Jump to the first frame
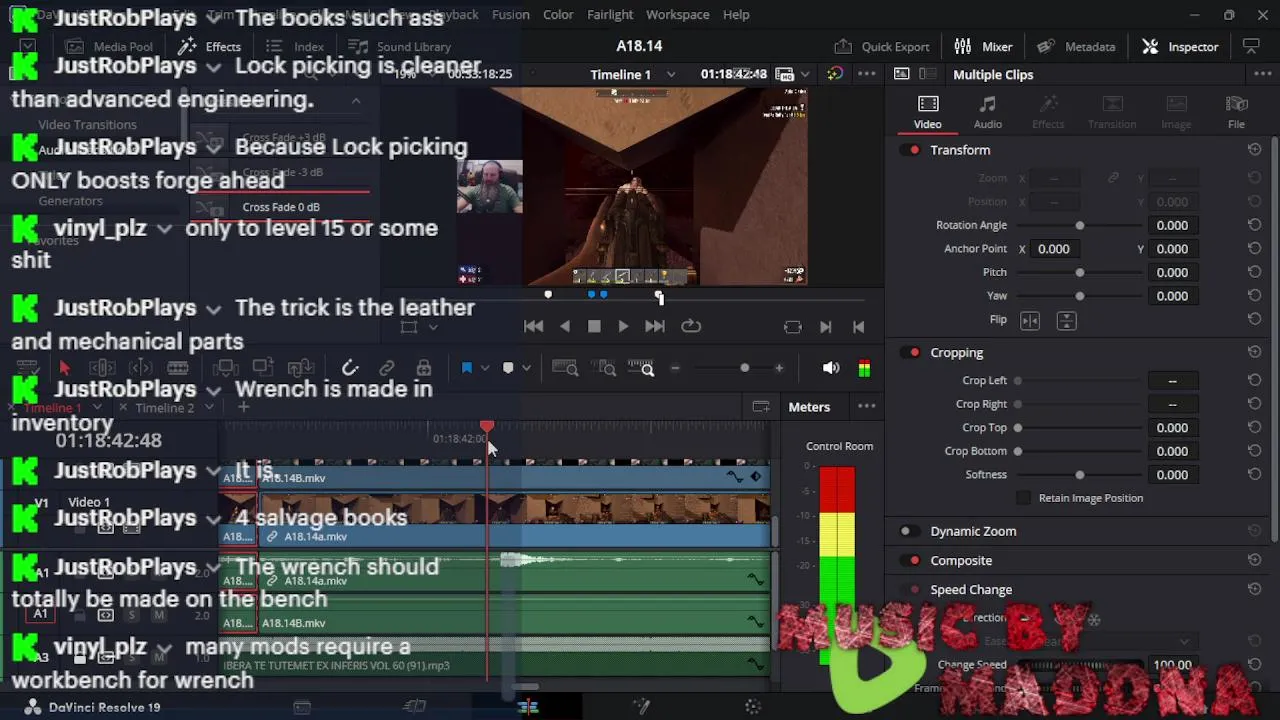The width and height of the screenshot is (1280, 720). [534, 326]
